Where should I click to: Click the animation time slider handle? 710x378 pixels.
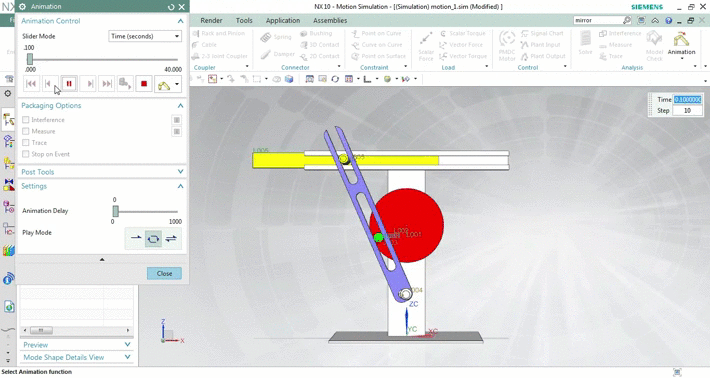[x=29, y=59]
